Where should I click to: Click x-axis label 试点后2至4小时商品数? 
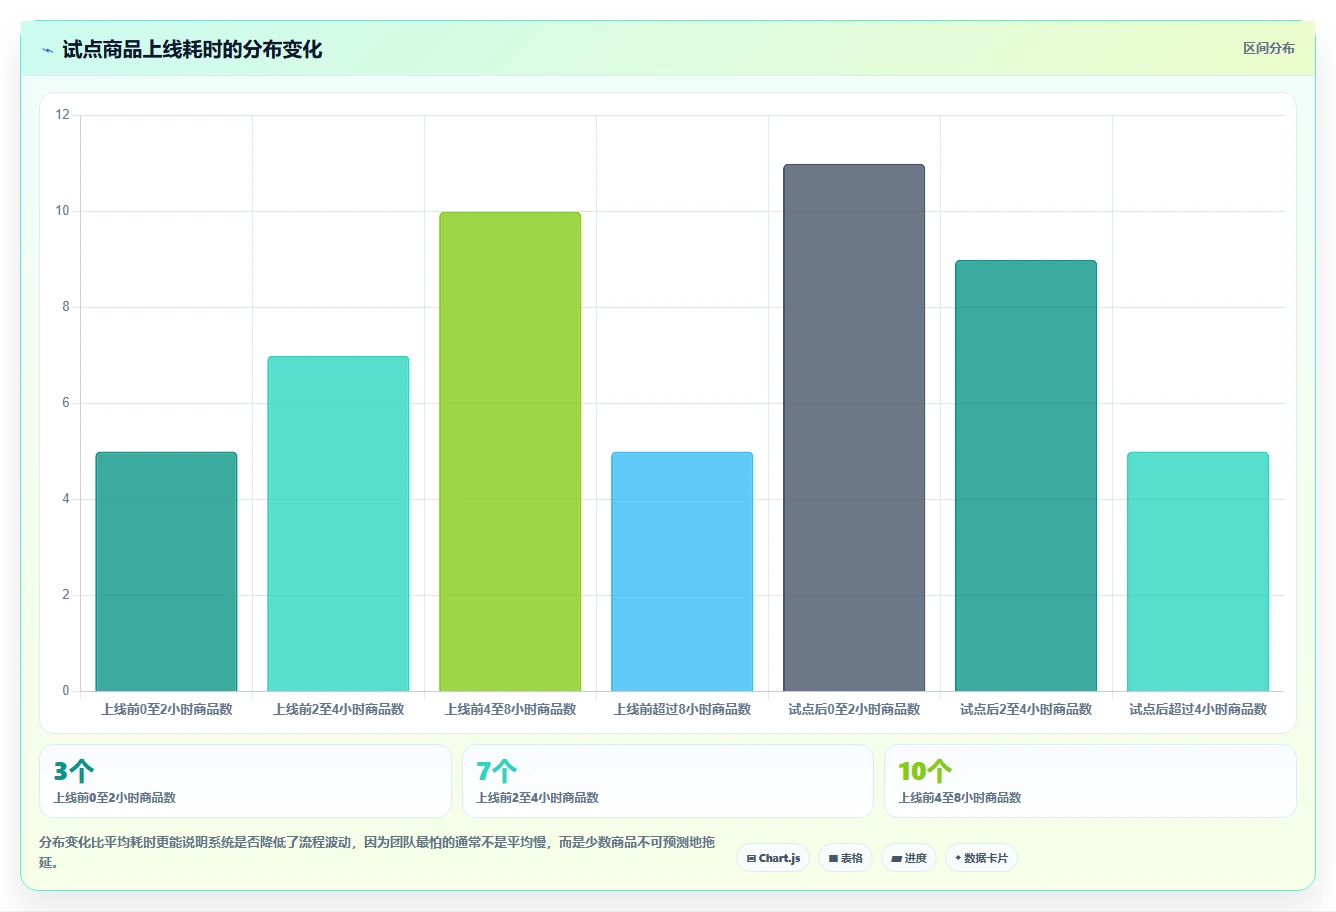pyautogui.click(x=1026, y=709)
